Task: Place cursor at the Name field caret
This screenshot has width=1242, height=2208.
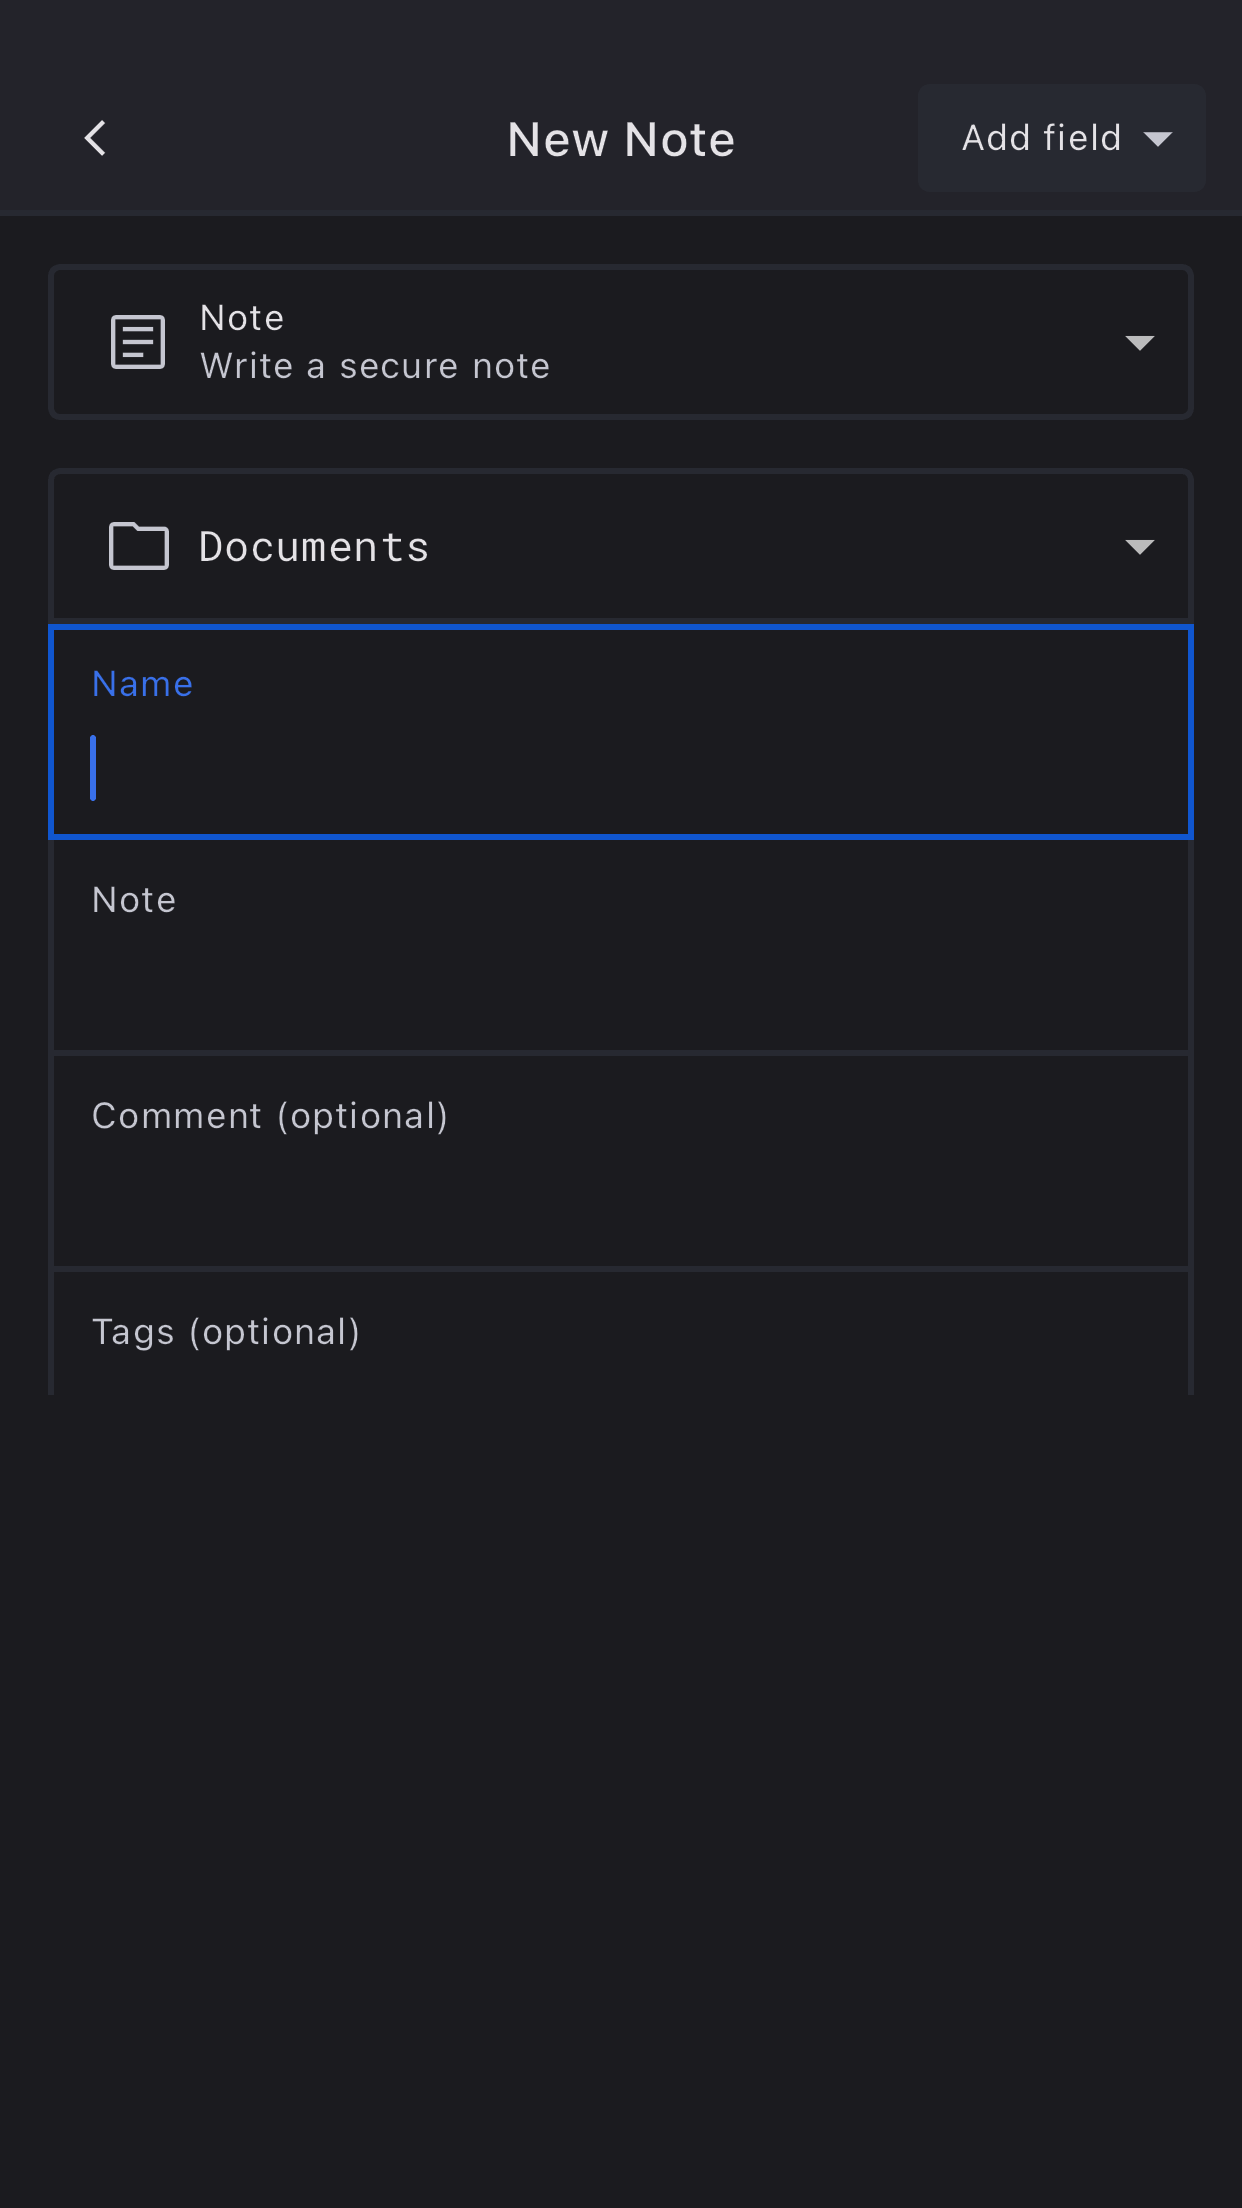Action: (94, 768)
